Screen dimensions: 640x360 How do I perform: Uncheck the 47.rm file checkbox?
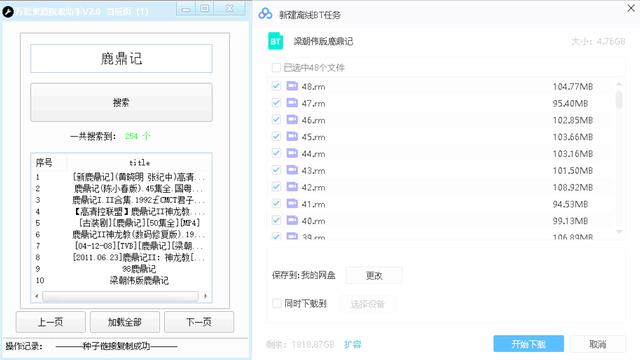coord(276,102)
